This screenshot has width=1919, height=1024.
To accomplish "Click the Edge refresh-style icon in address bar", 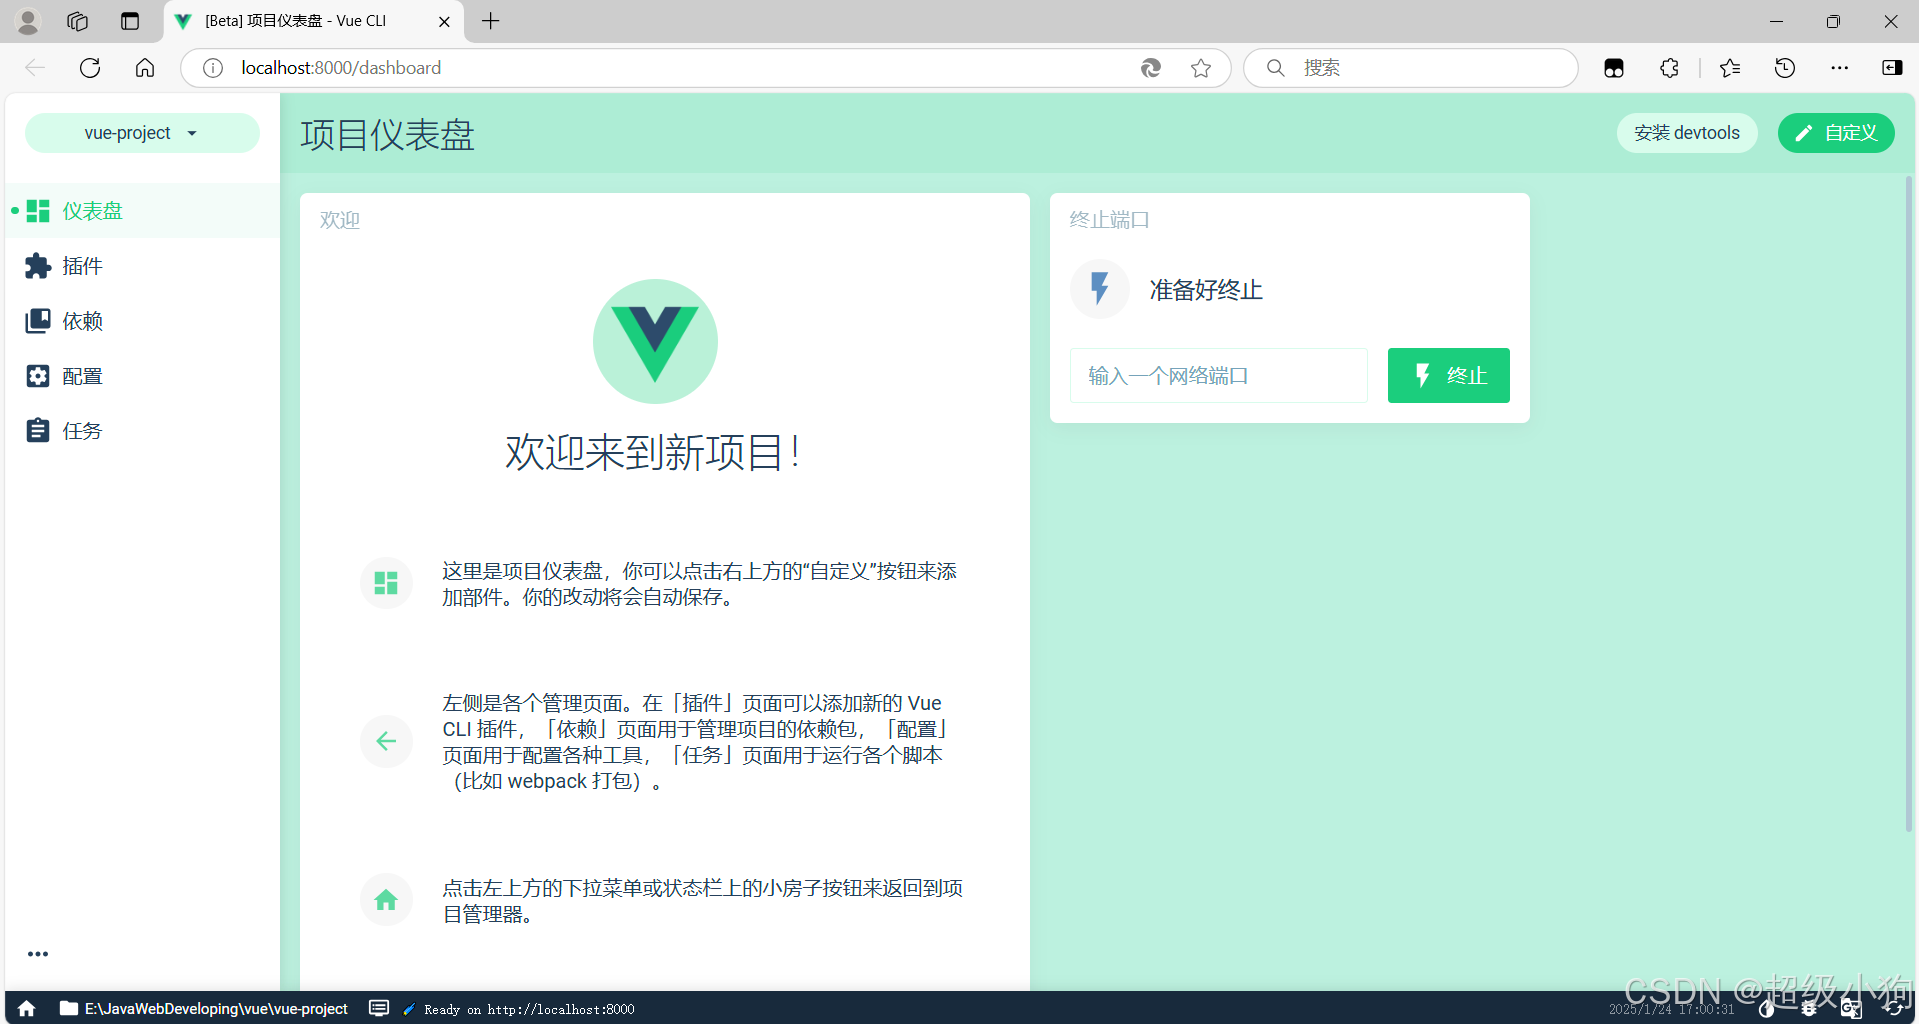I will (1151, 68).
